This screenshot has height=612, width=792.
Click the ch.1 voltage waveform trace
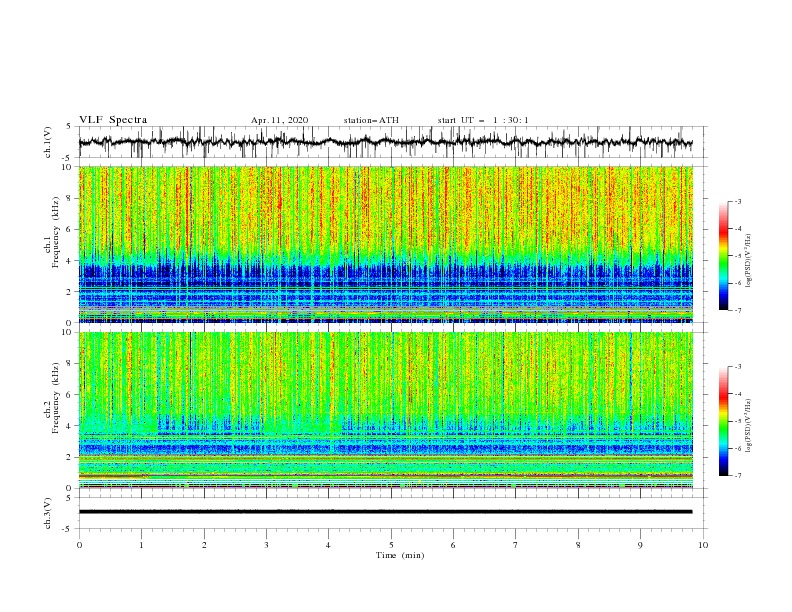[x=385, y=142]
